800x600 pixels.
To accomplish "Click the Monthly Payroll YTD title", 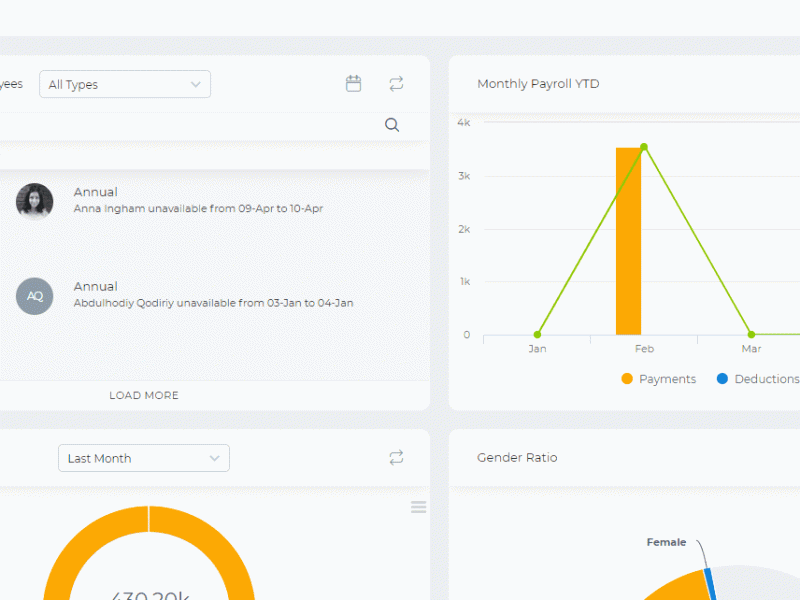I will (x=538, y=84).
